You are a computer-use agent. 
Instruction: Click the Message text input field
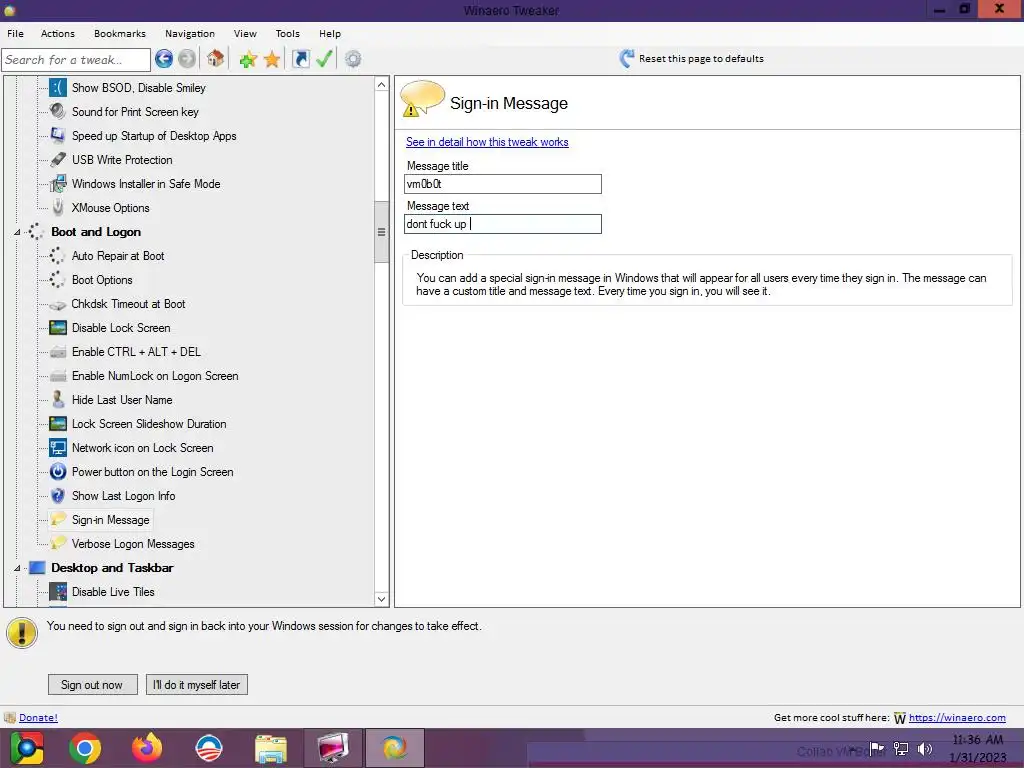[503, 224]
